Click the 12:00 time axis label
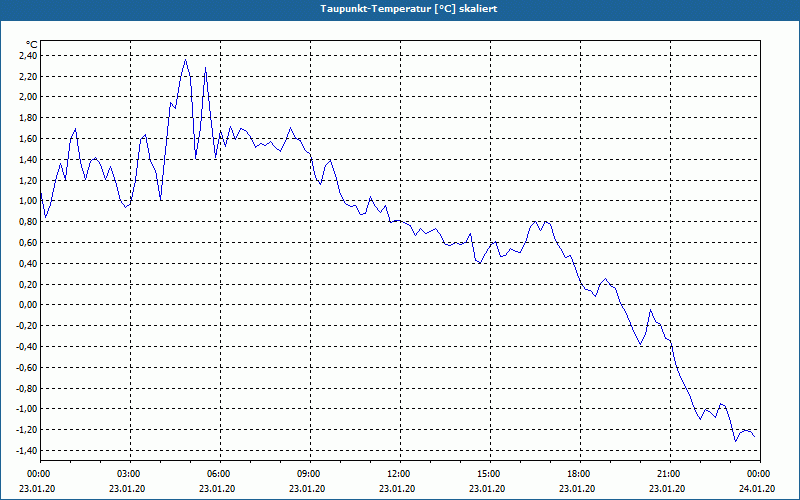 (400, 474)
